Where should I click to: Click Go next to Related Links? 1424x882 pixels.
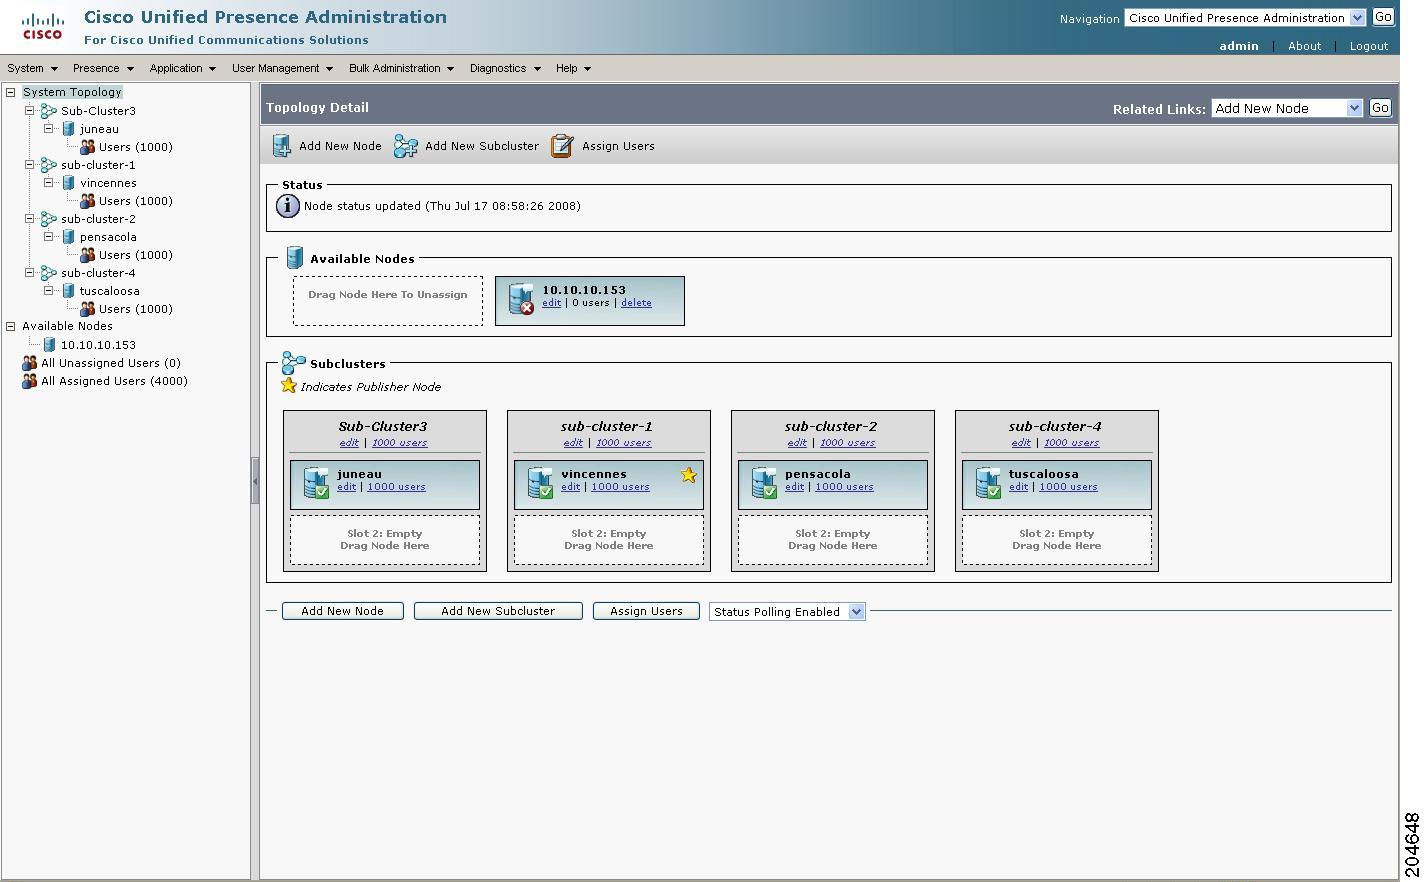click(x=1380, y=108)
